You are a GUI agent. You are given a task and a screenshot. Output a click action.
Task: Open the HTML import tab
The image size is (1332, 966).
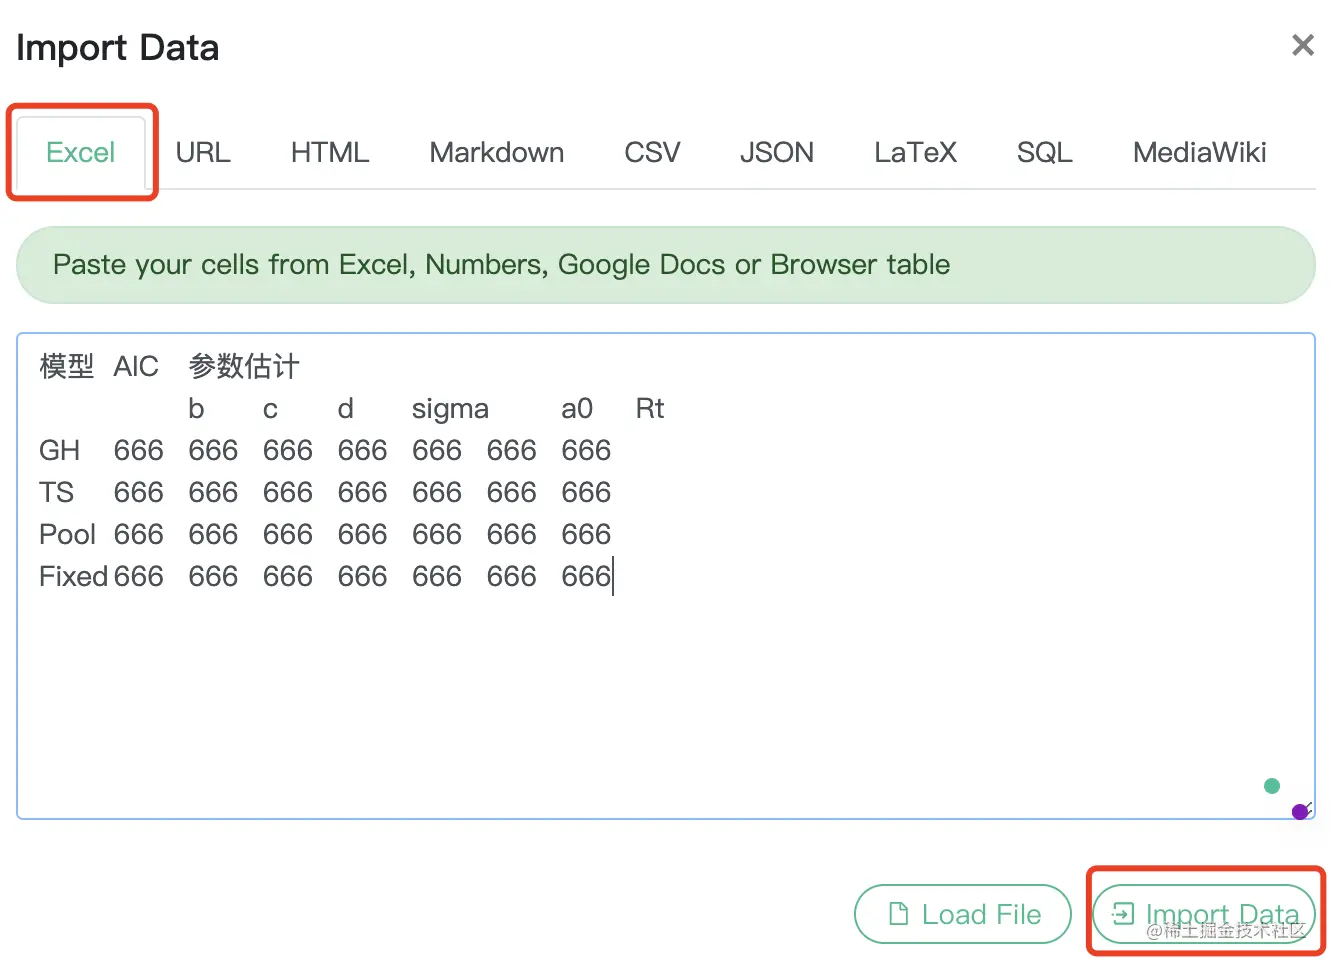[329, 152]
